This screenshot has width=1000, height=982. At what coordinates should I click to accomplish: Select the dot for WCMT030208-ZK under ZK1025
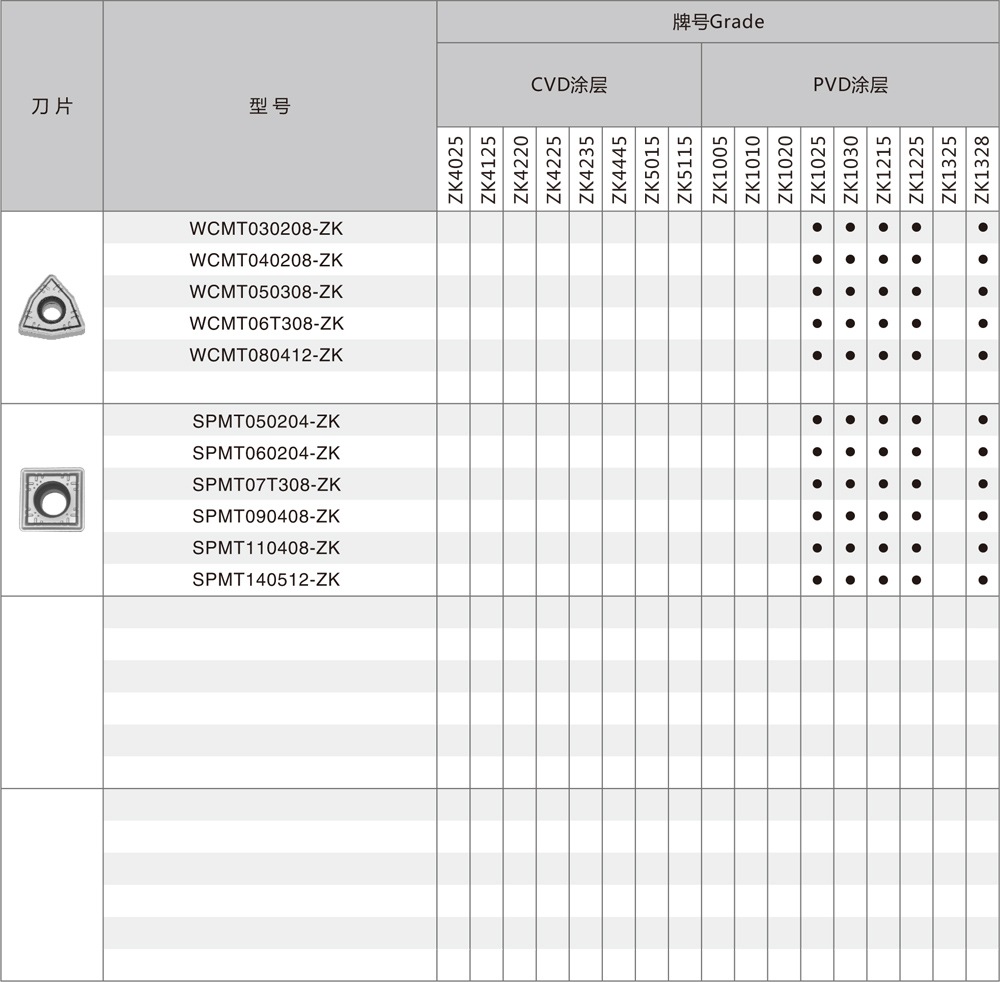click(817, 228)
